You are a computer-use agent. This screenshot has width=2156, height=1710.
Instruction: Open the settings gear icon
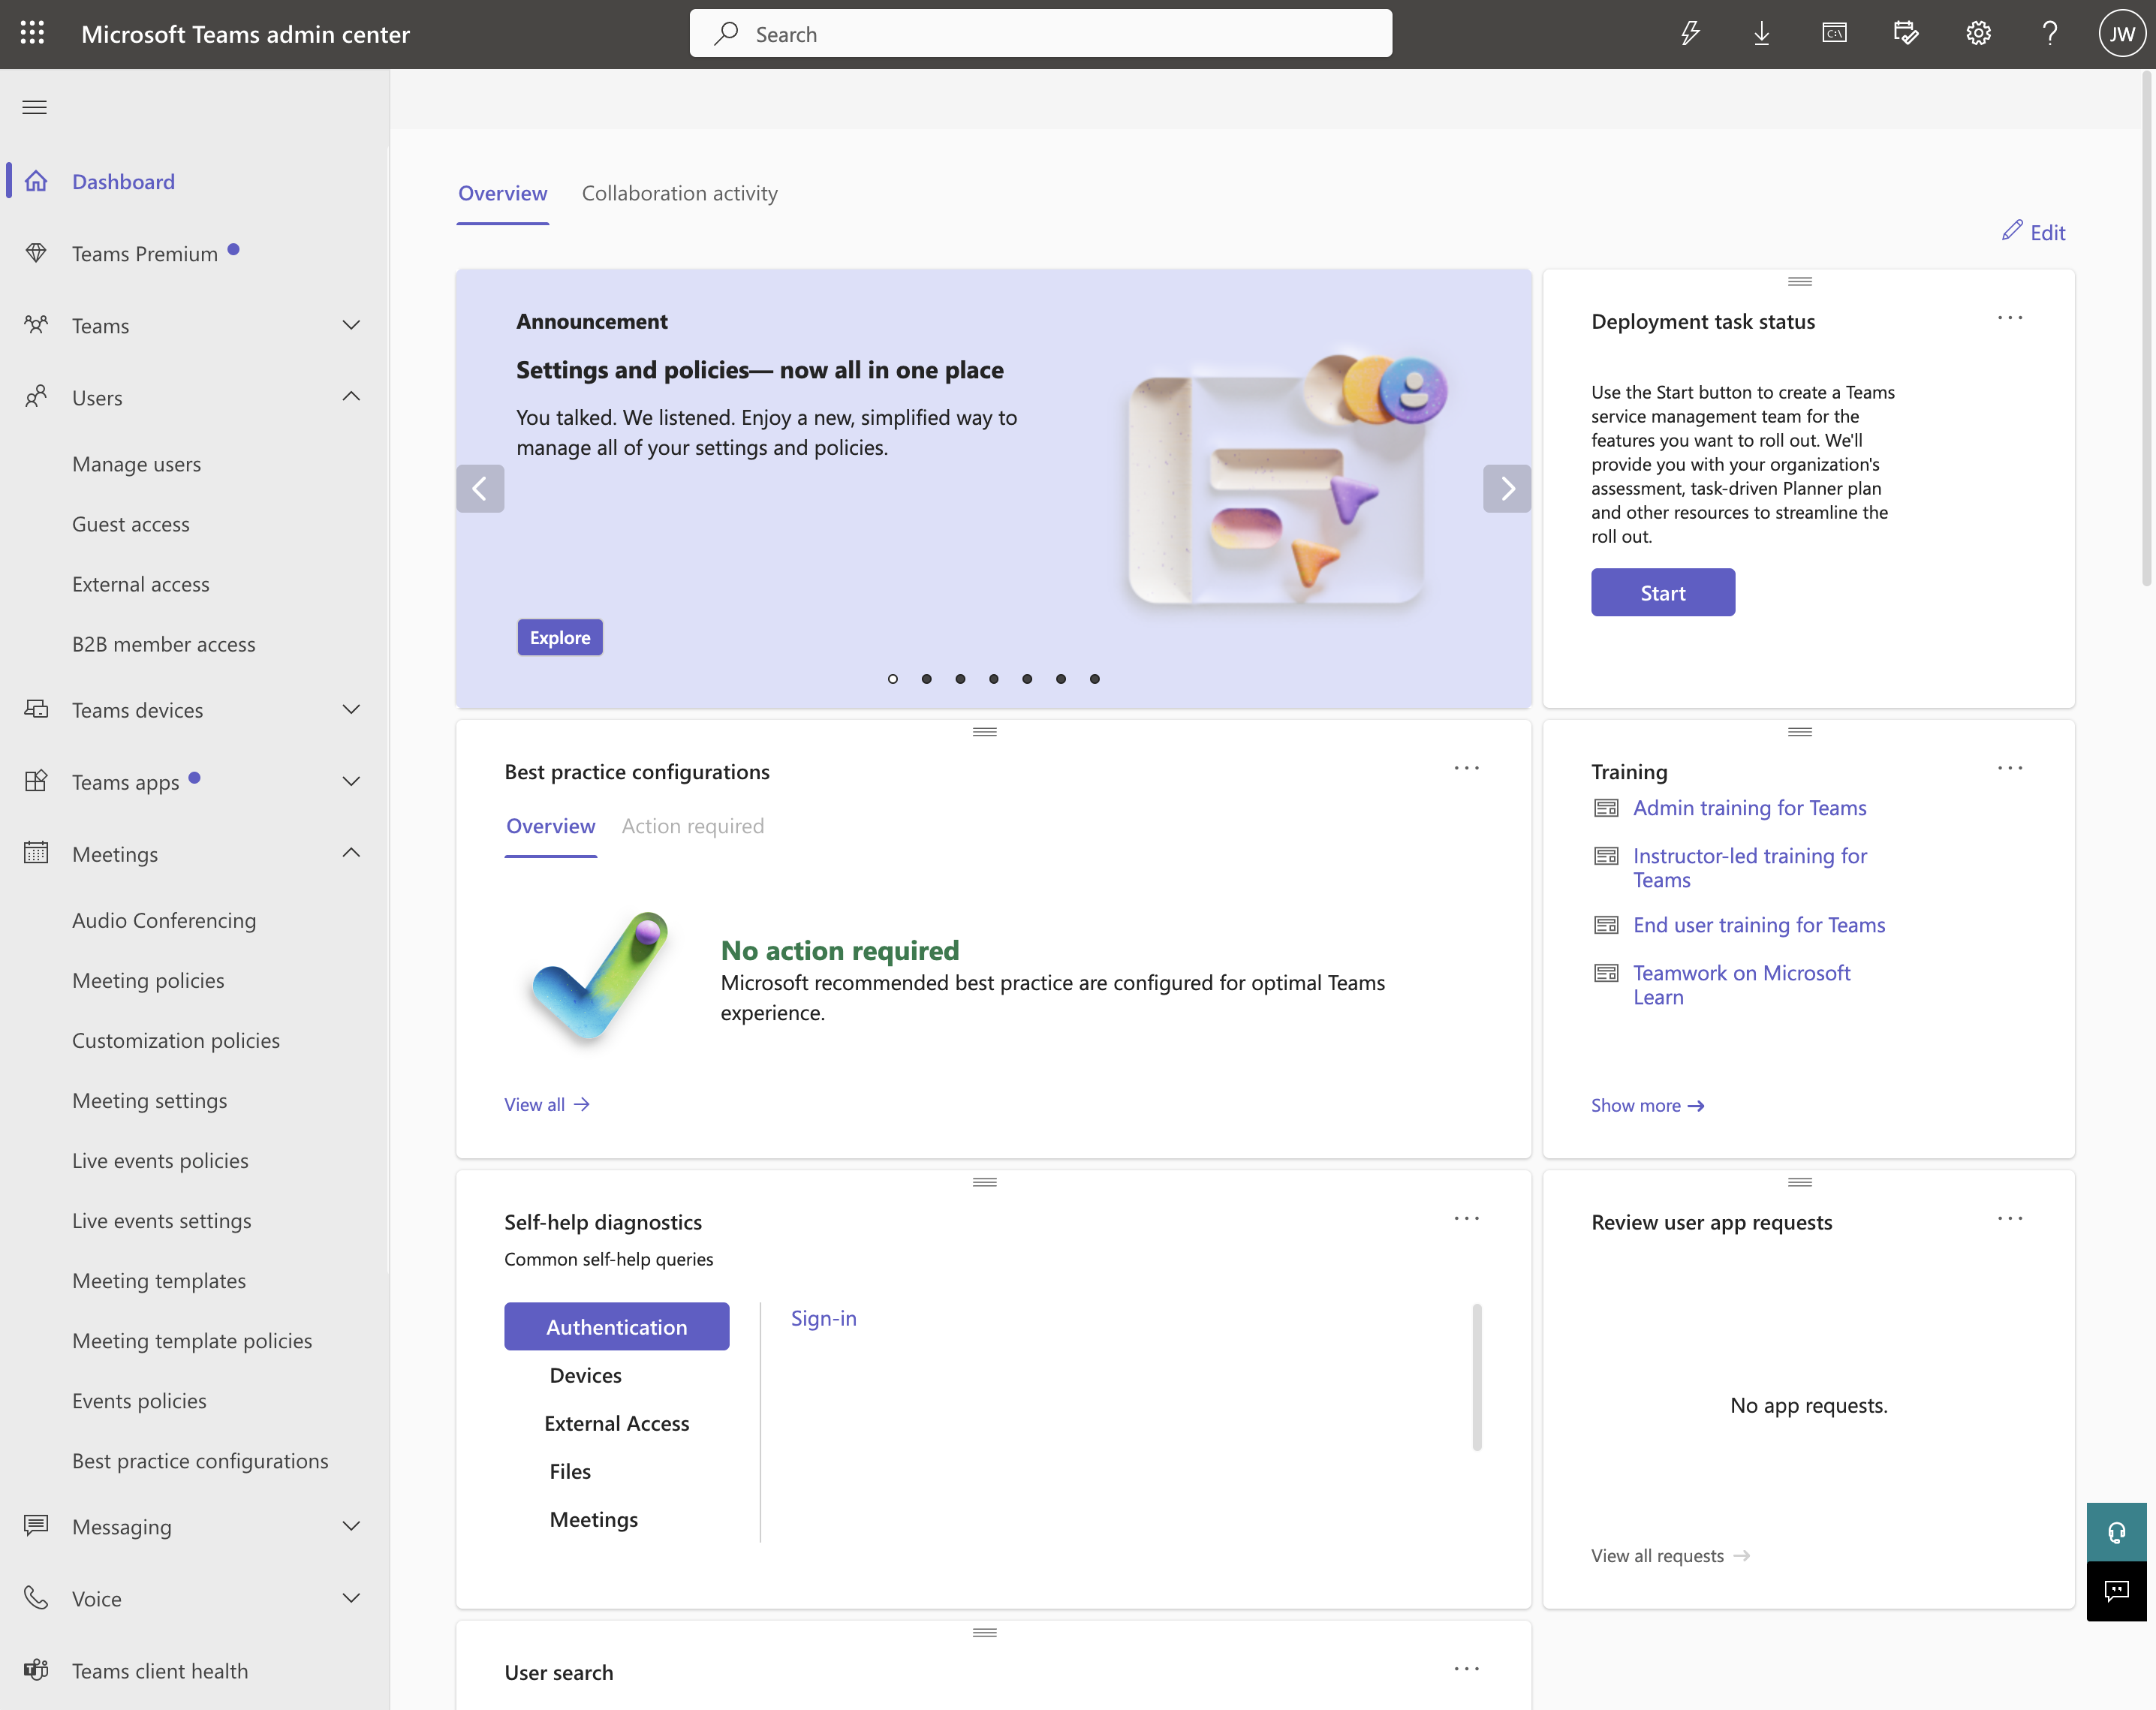[x=1978, y=33]
